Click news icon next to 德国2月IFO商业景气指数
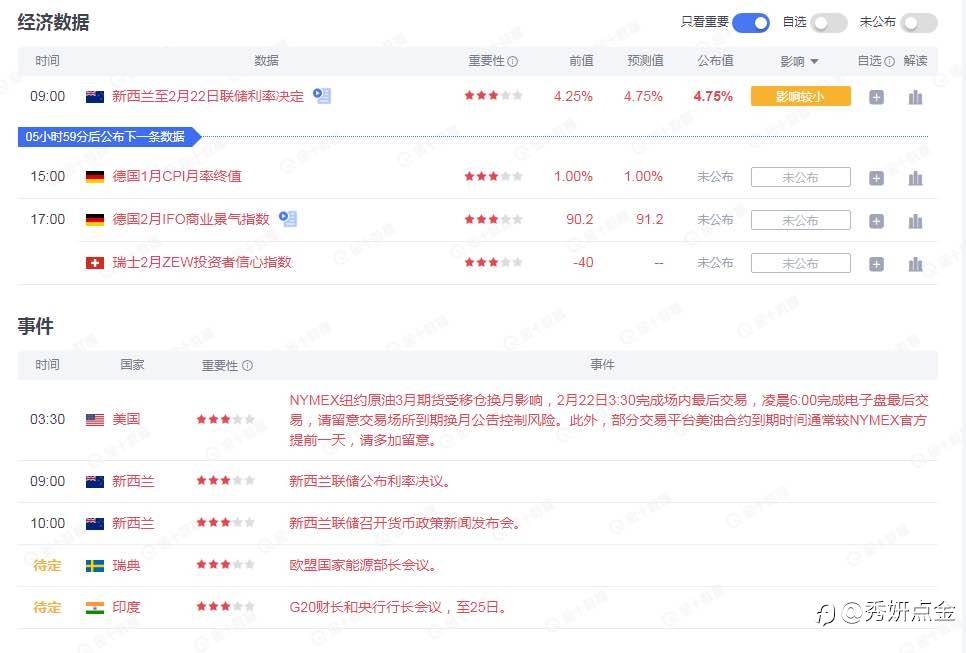 click(288, 219)
